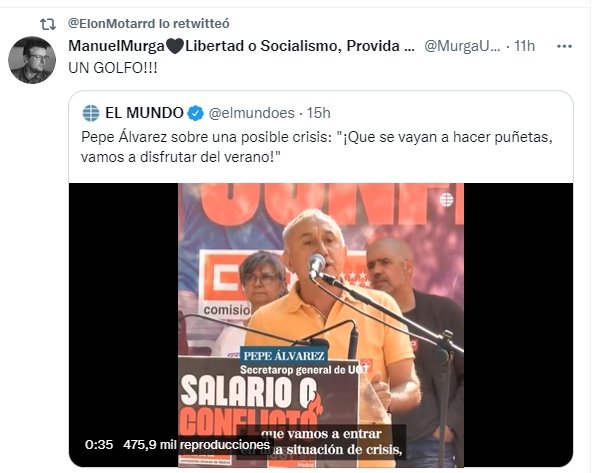The image size is (596, 473).
Task: Click the retweet icon above the tweet
Action: 48,24
